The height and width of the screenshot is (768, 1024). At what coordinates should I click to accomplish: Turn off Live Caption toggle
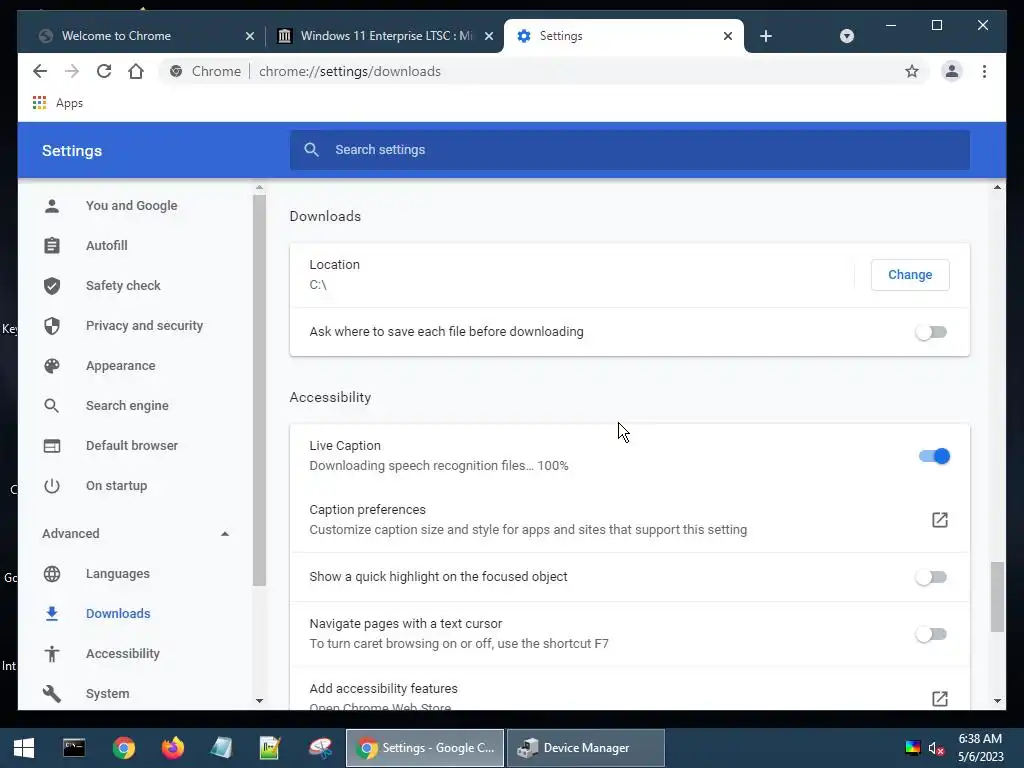pyautogui.click(x=934, y=456)
